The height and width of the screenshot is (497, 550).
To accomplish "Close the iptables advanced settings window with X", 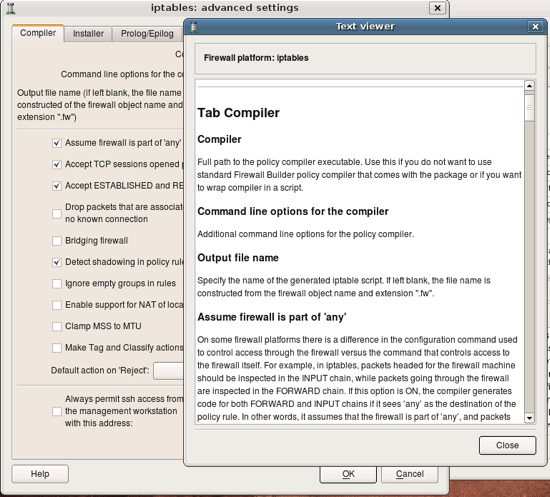I will point(437,8).
